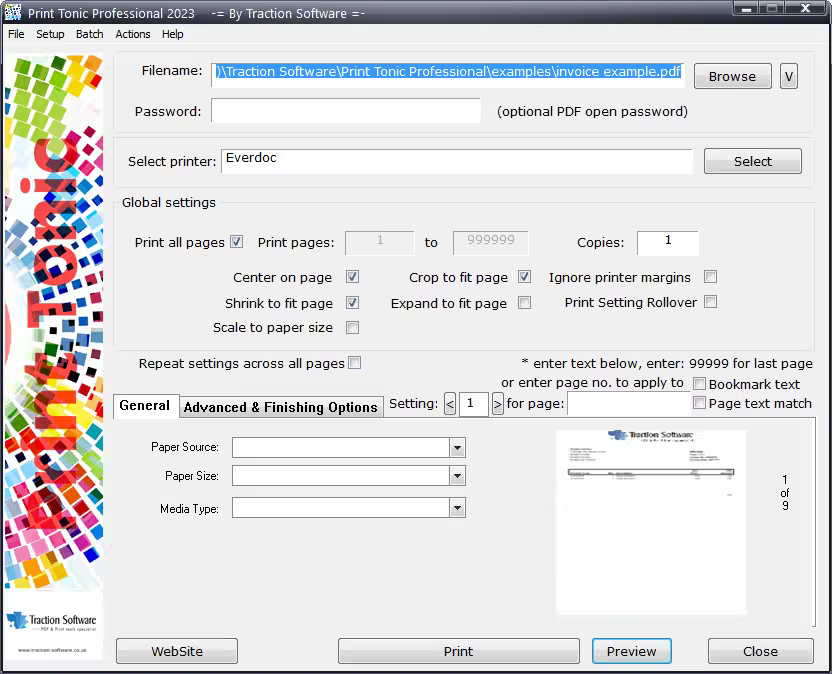Click the Print Tonic app icon in title bar
Image resolution: width=832 pixels, height=674 pixels.
pos(13,12)
